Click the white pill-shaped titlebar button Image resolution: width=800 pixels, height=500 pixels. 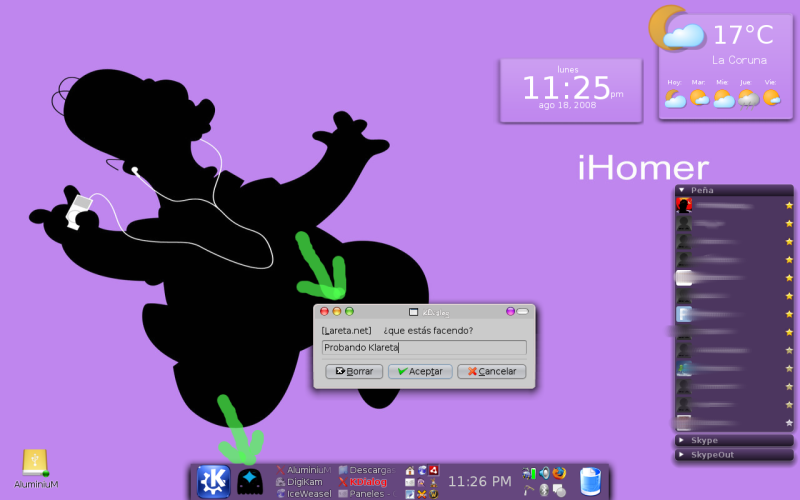point(522,311)
